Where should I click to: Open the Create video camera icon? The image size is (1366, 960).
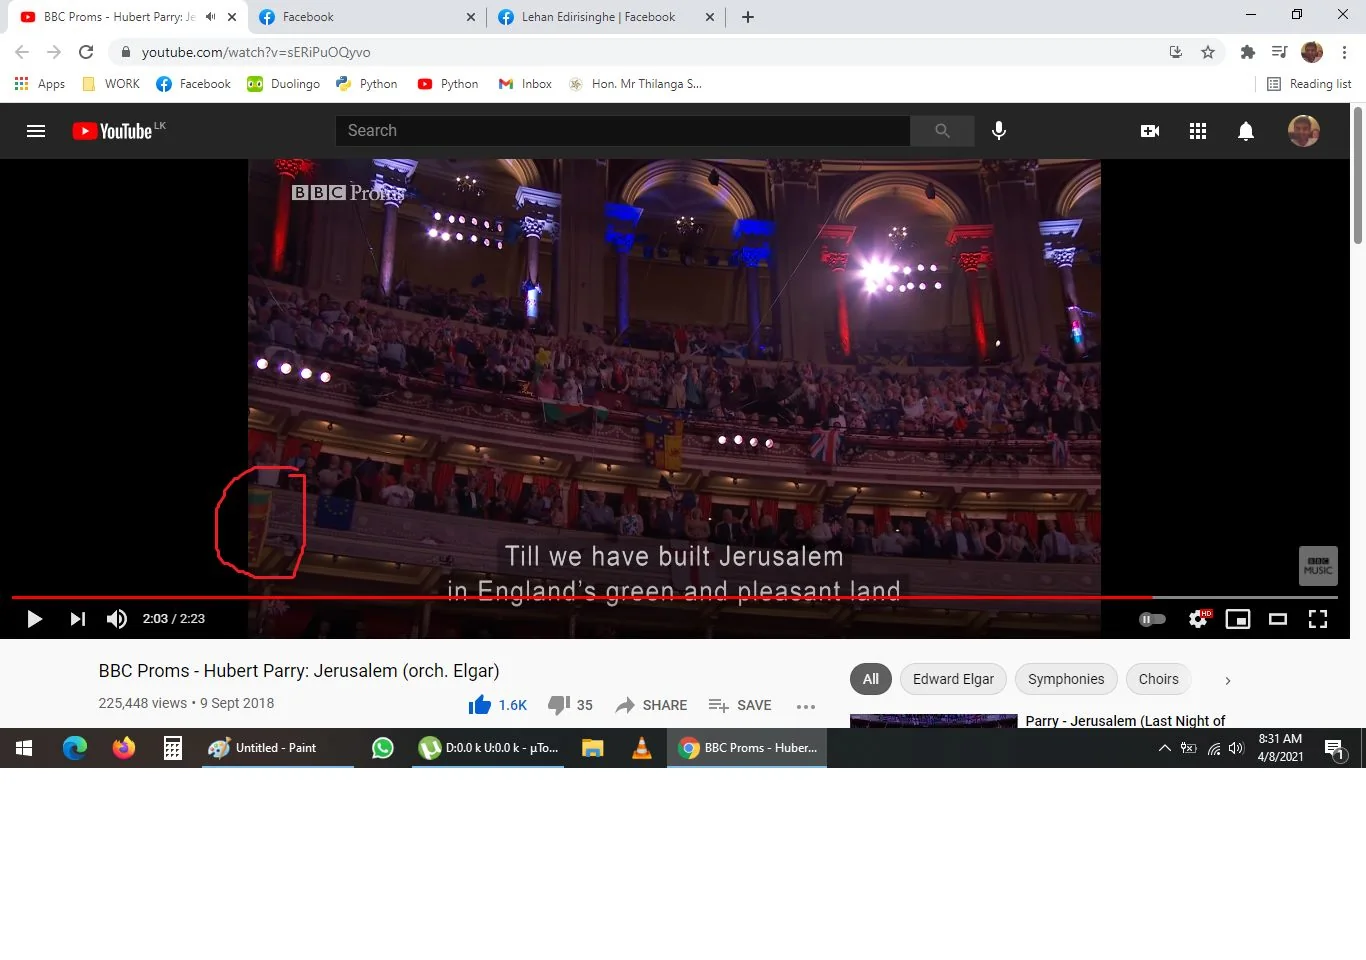(x=1150, y=131)
